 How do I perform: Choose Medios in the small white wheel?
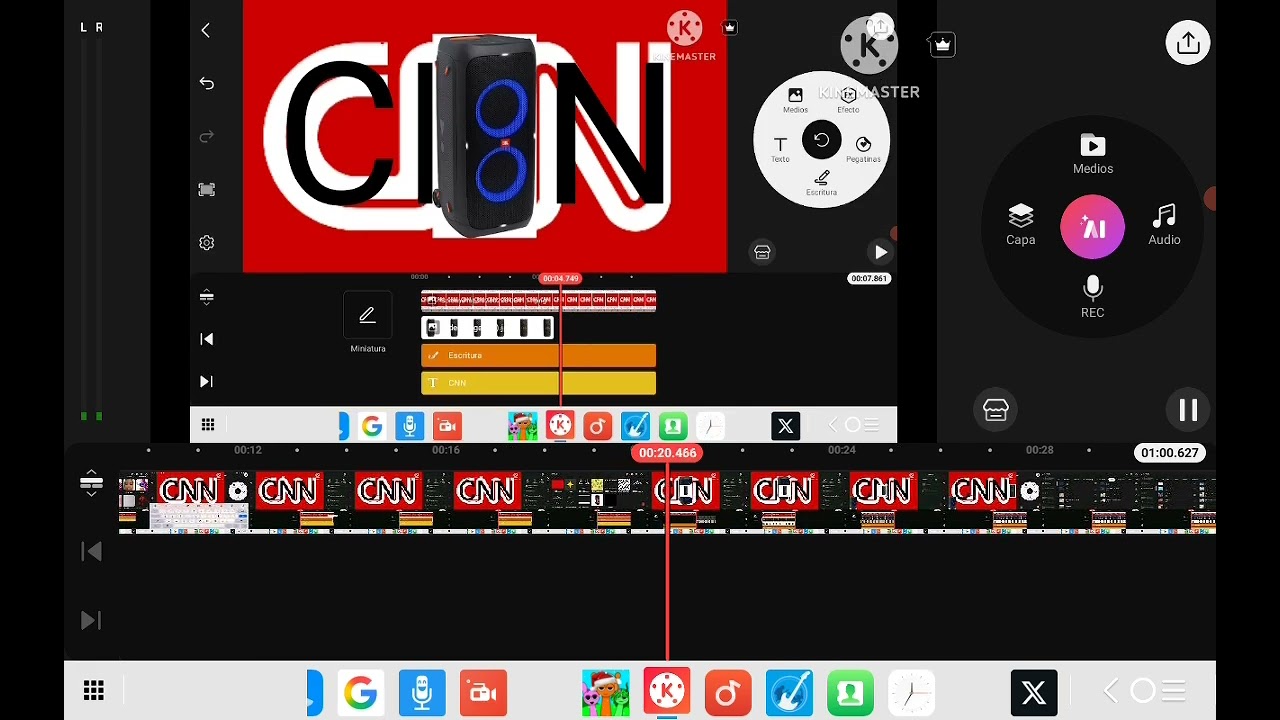[x=795, y=100]
